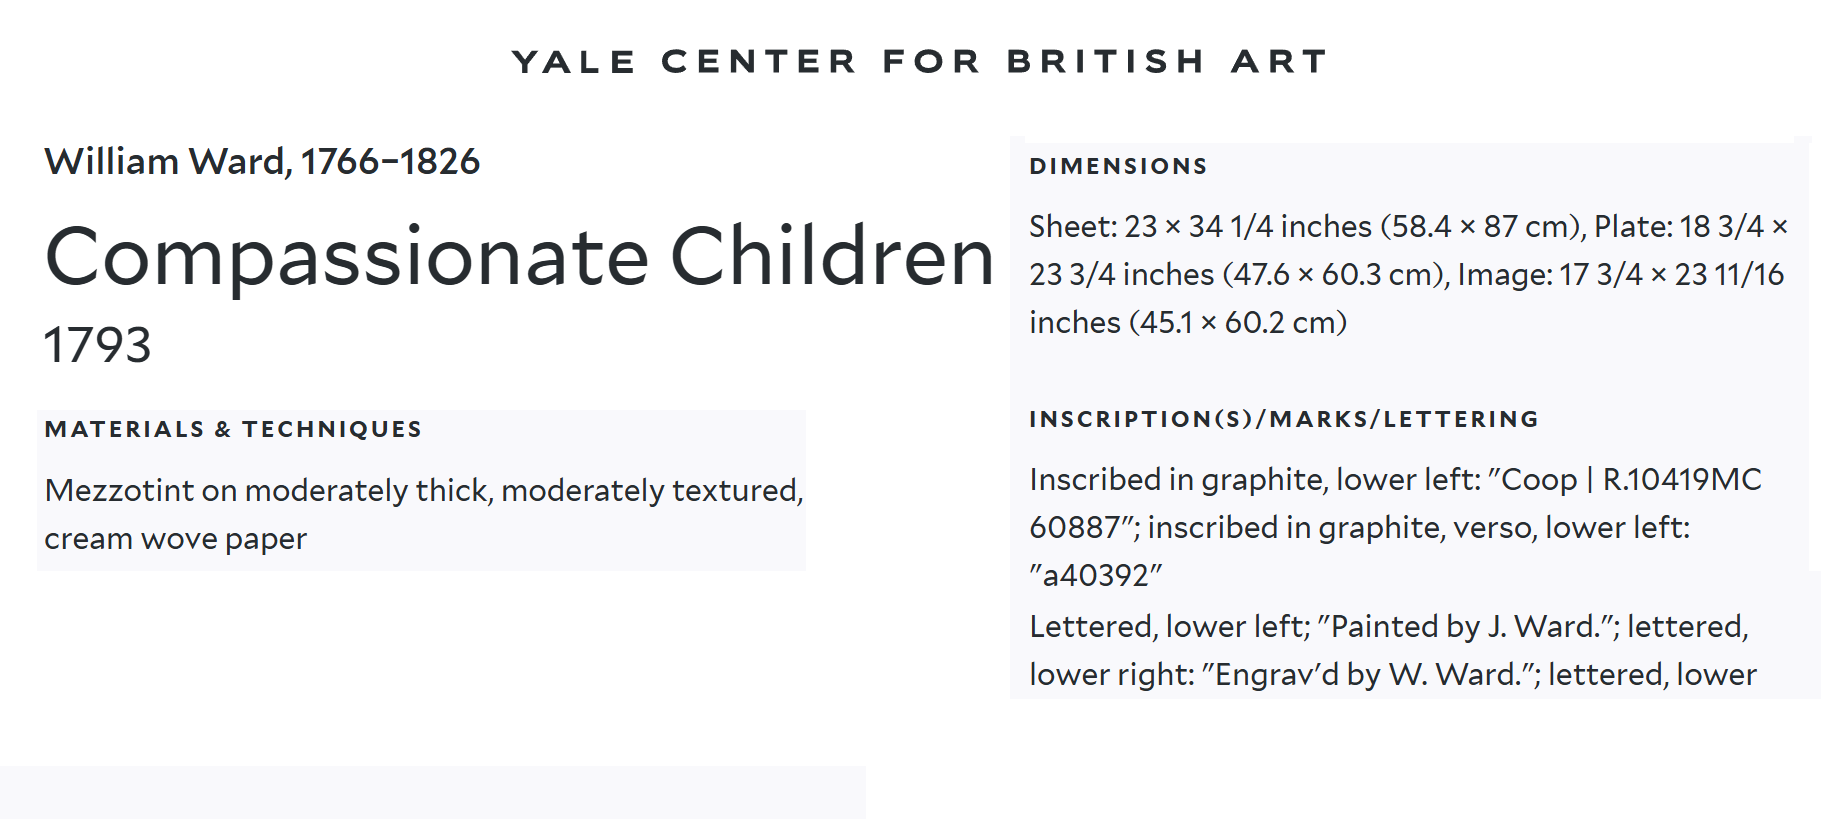The image size is (1829, 819).
Task: Click the Dimensions section heading
Action: (x=1118, y=167)
